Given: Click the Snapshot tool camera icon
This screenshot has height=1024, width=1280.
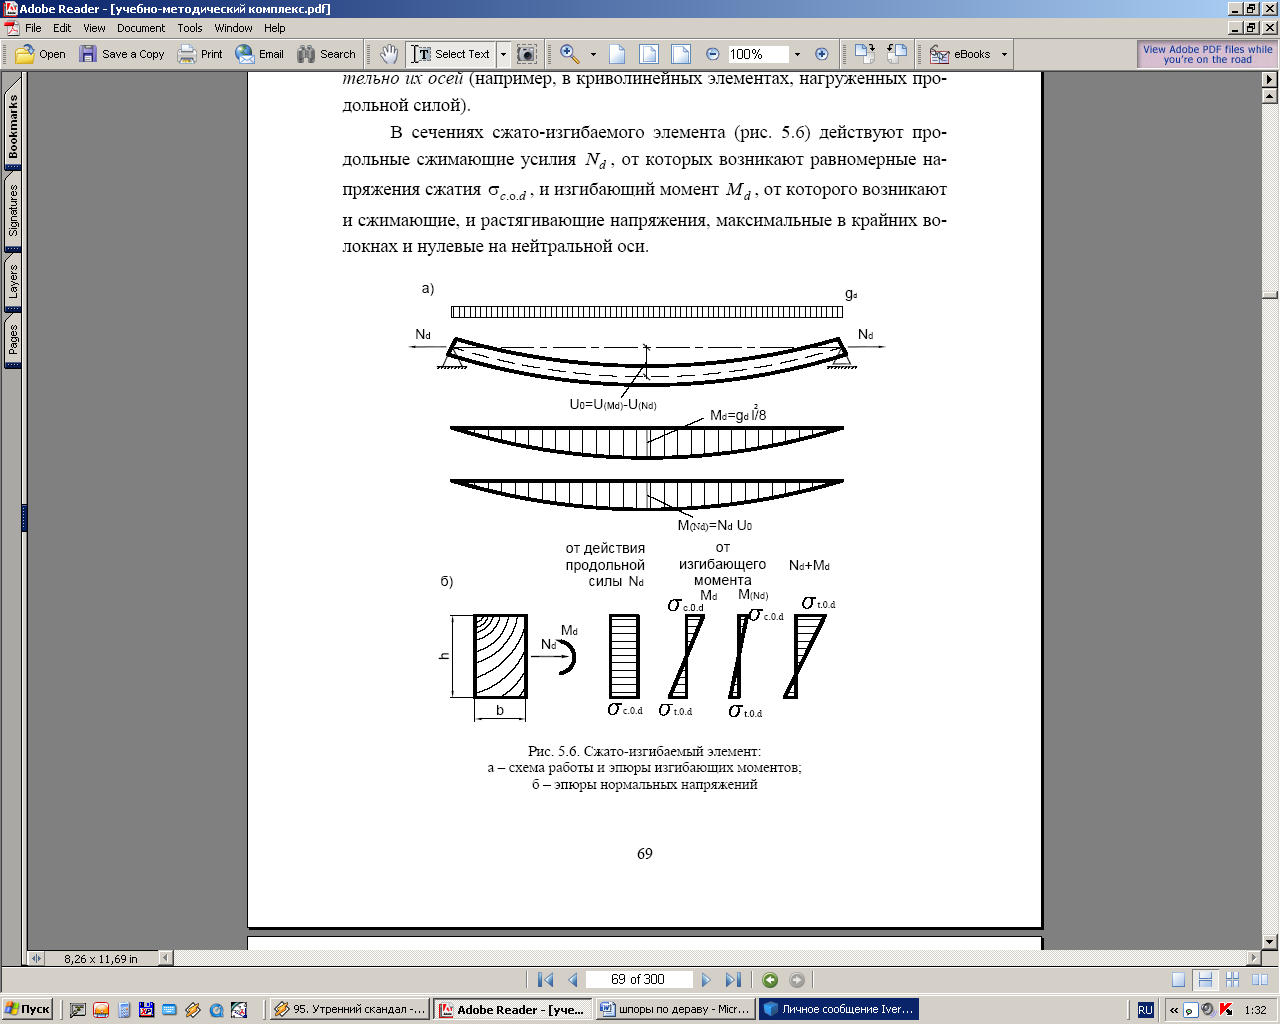Looking at the screenshot, I should click(527, 54).
